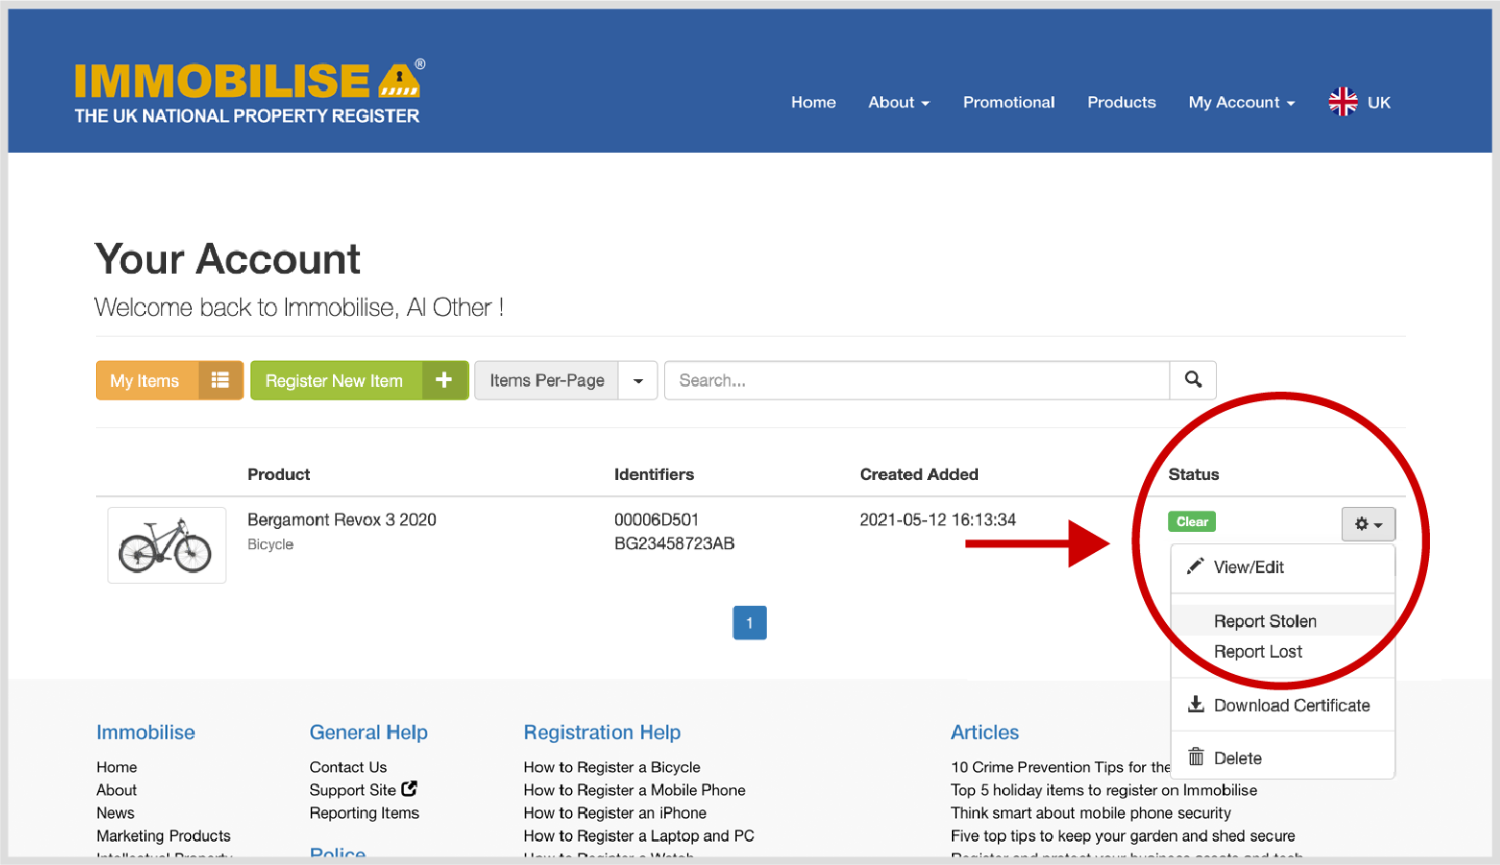Click the list icon on My Items
Image resolution: width=1500 pixels, height=865 pixels.
(x=220, y=380)
